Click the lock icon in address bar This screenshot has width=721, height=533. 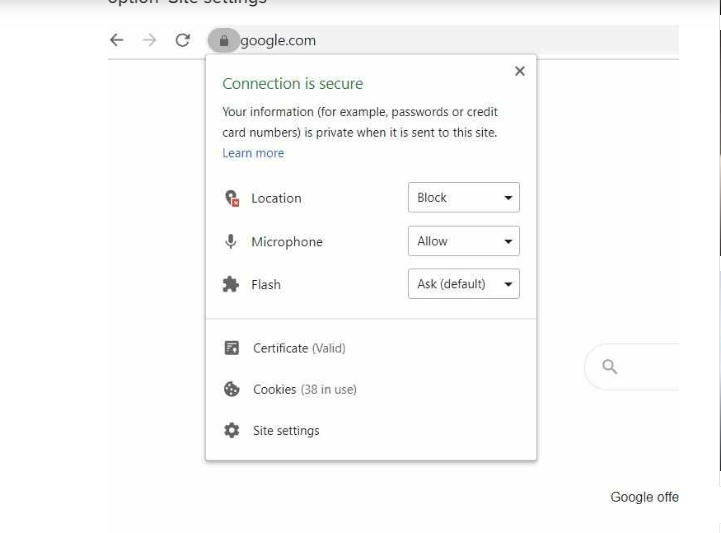point(223,40)
